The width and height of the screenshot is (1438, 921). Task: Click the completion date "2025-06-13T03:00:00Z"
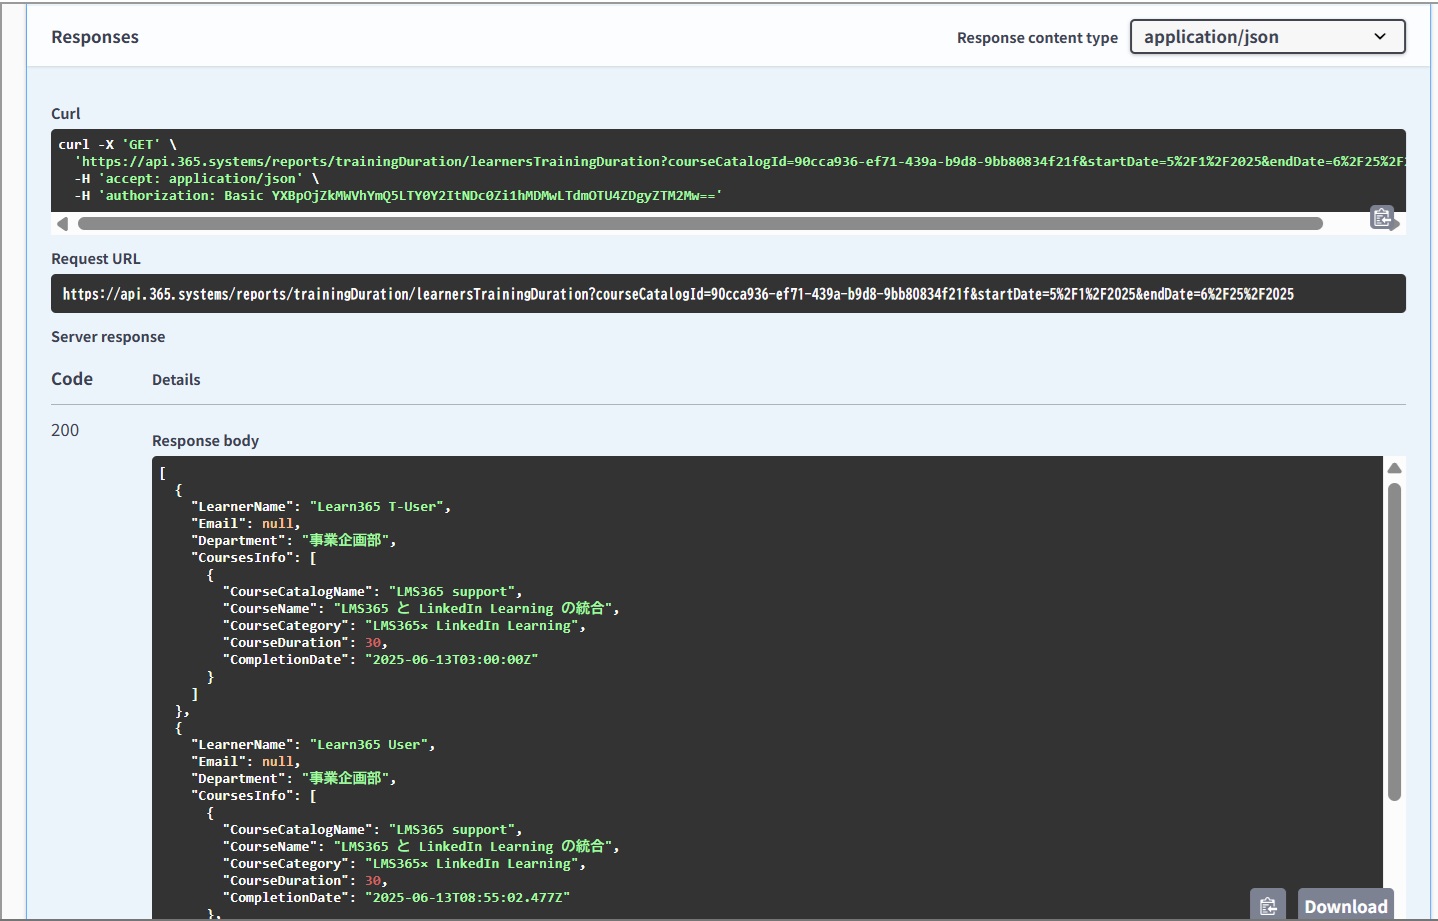tap(451, 660)
